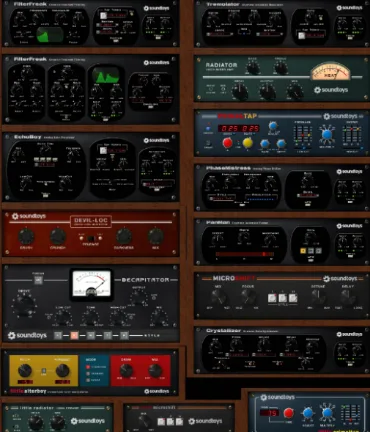Image resolution: width=370 pixels, height=432 pixels.
Task: Click the Soundtoys logo on EchoBoy
Action: click(156, 140)
